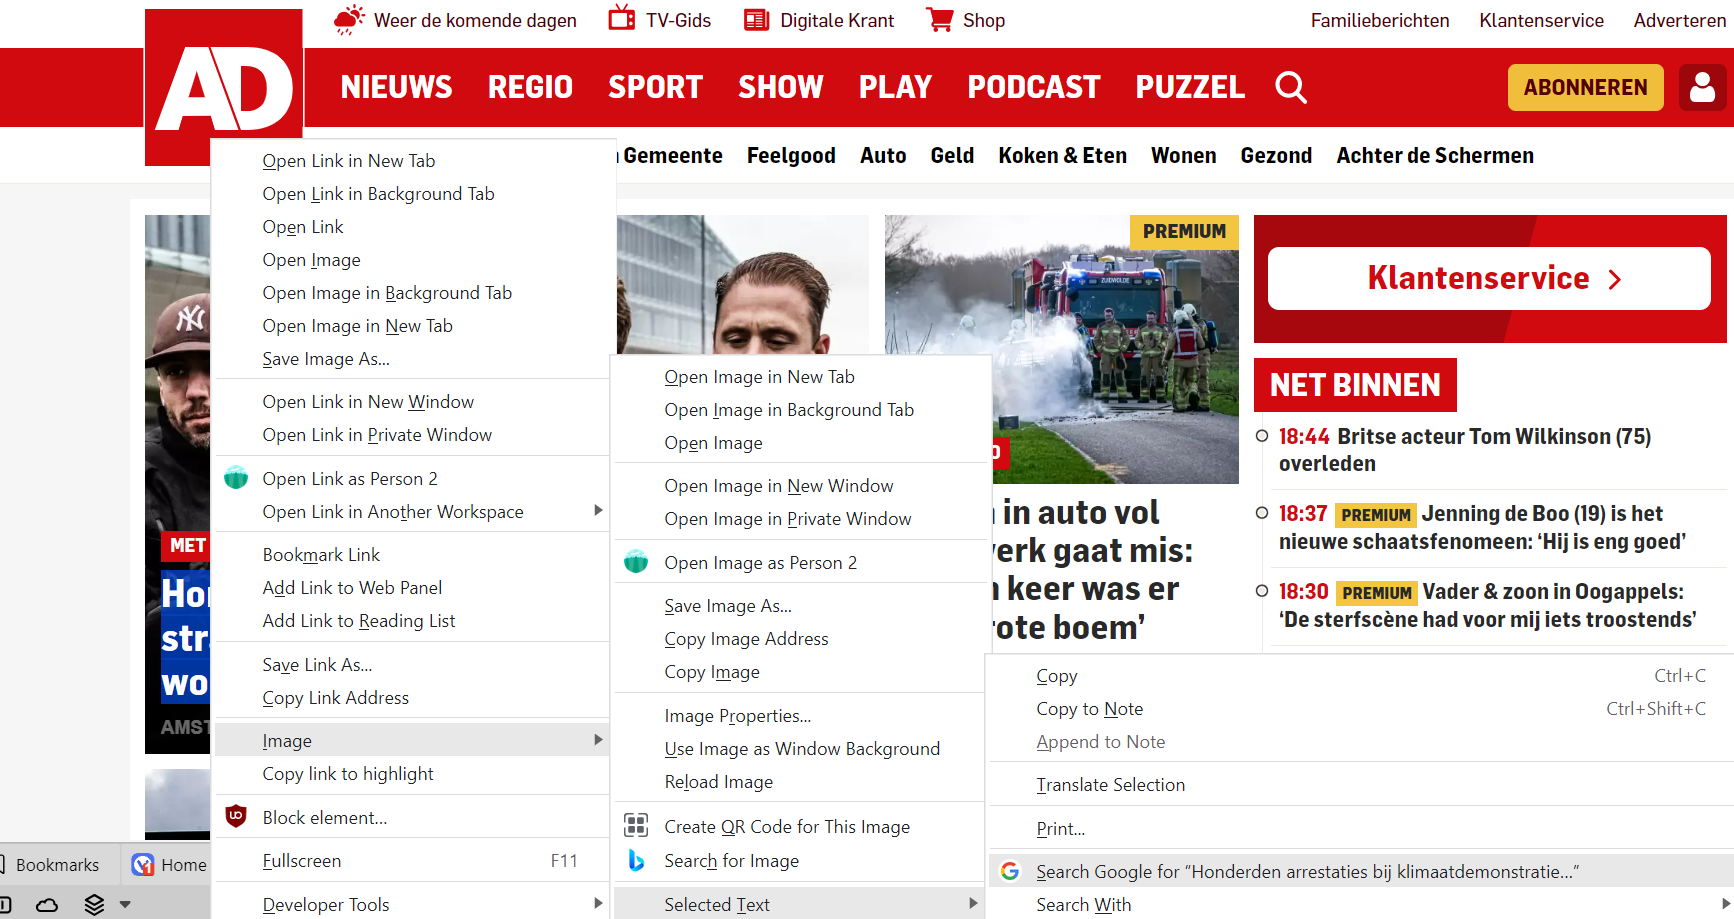The width and height of the screenshot is (1734, 919).
Task: Click the Person 2 avatar beside Open Link
Action: (x=236, y=478)
